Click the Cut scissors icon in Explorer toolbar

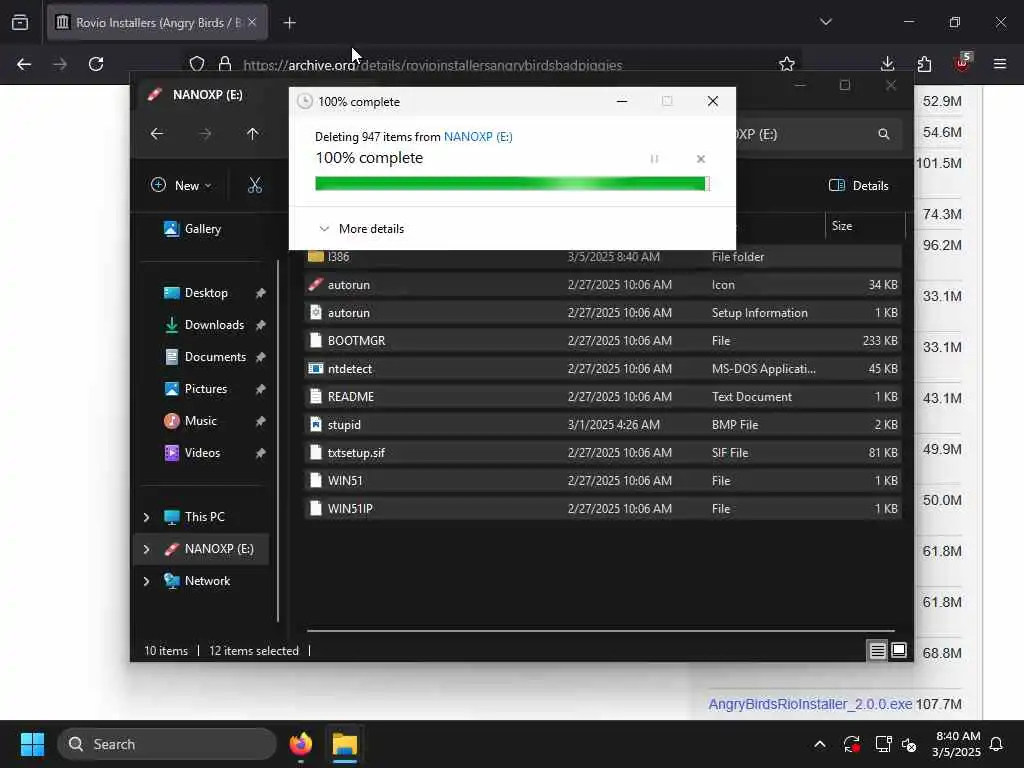(255, 185)
